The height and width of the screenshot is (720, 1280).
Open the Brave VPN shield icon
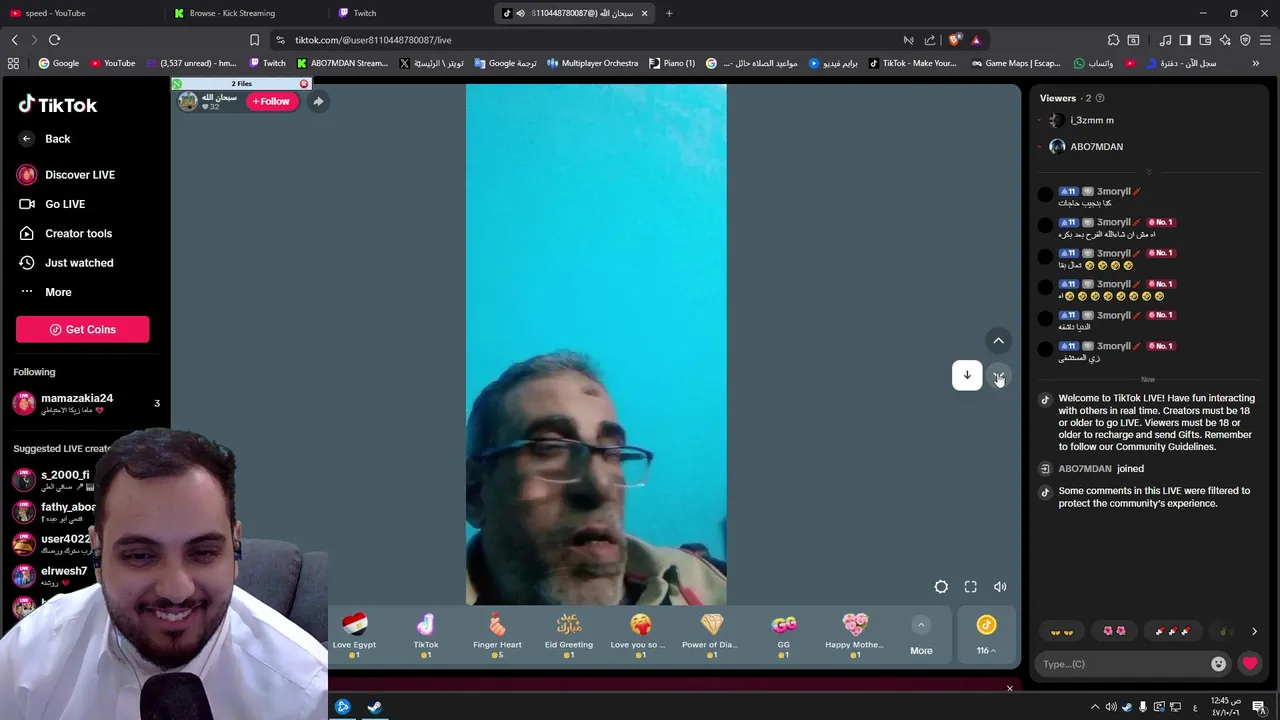pos(1245,40)
